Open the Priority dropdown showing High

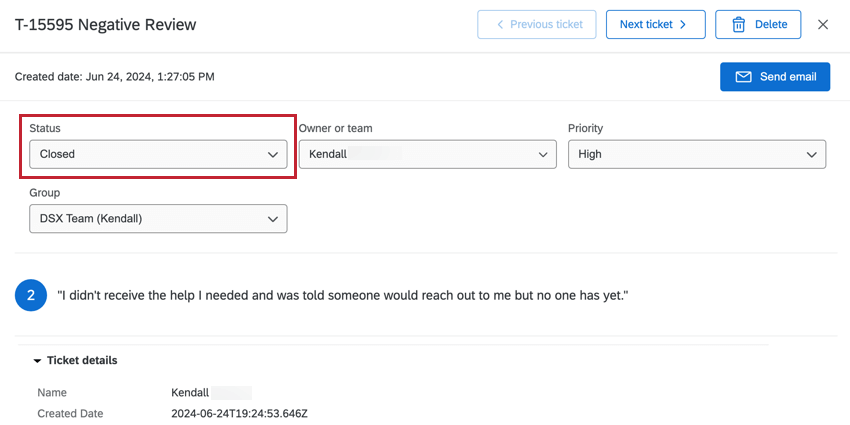pyautogui.click(x=697, y=155)
